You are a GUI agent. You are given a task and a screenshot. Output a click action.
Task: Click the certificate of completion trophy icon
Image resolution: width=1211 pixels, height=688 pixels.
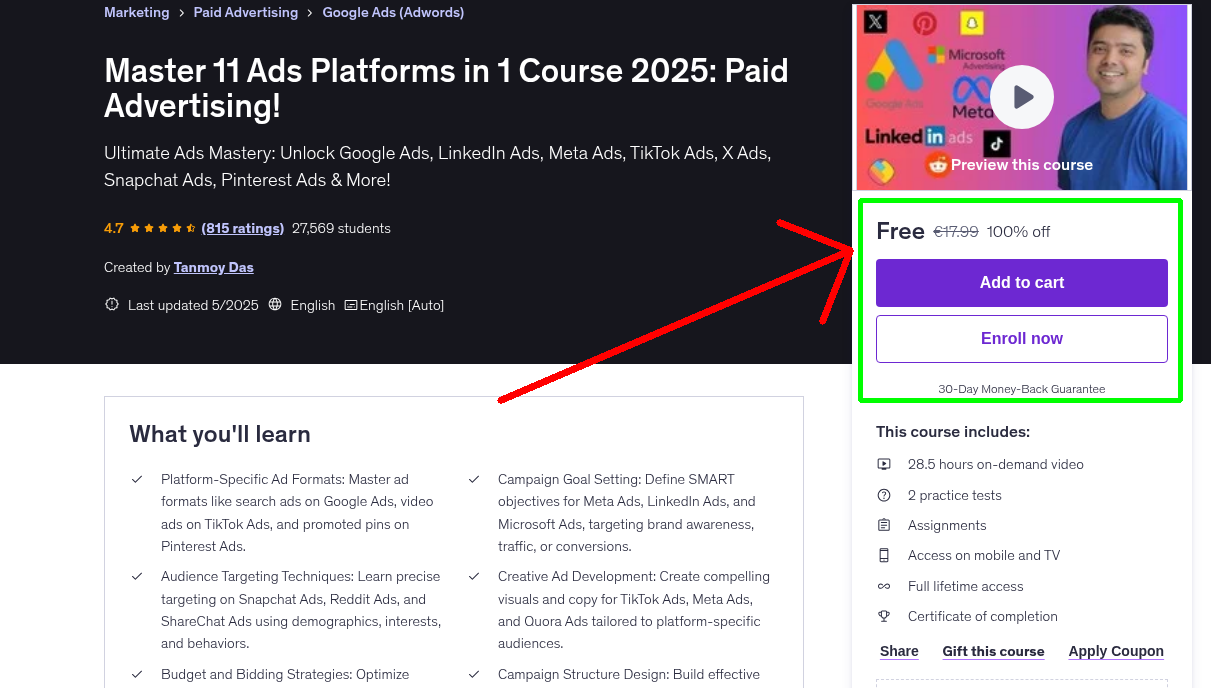click(884, 616)
